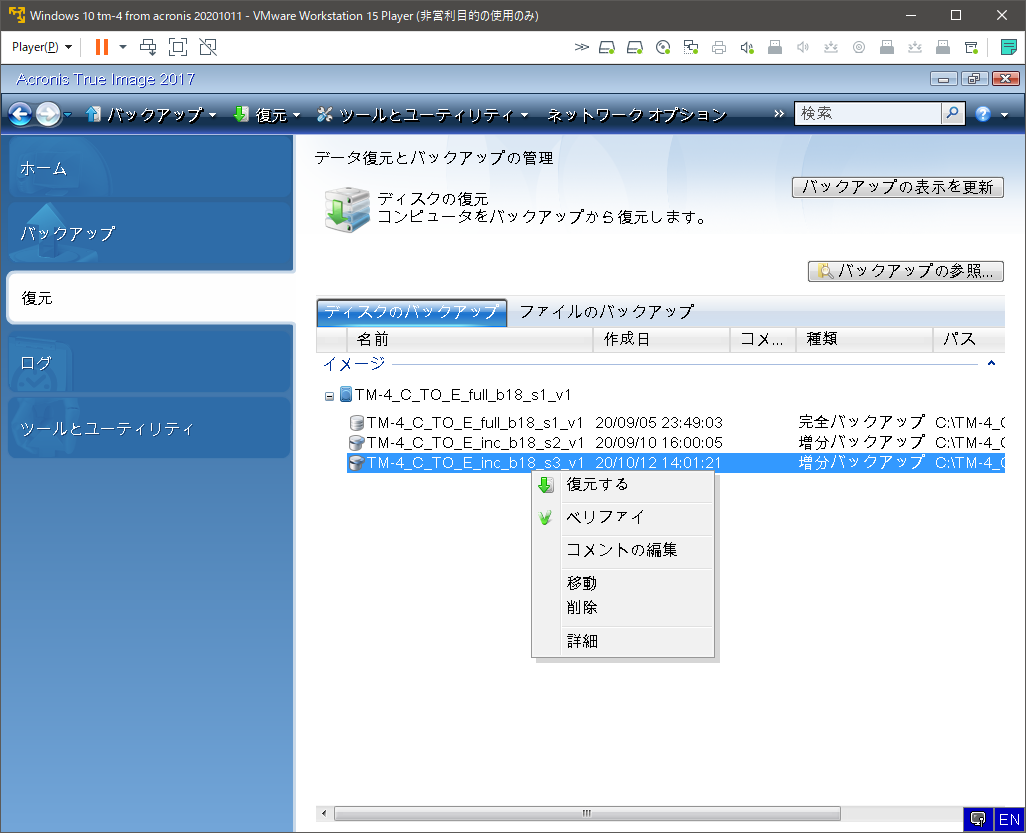Choose 復元する from the context menu
Viewport: 1026px width, 833px height.
tap(623, 485)
